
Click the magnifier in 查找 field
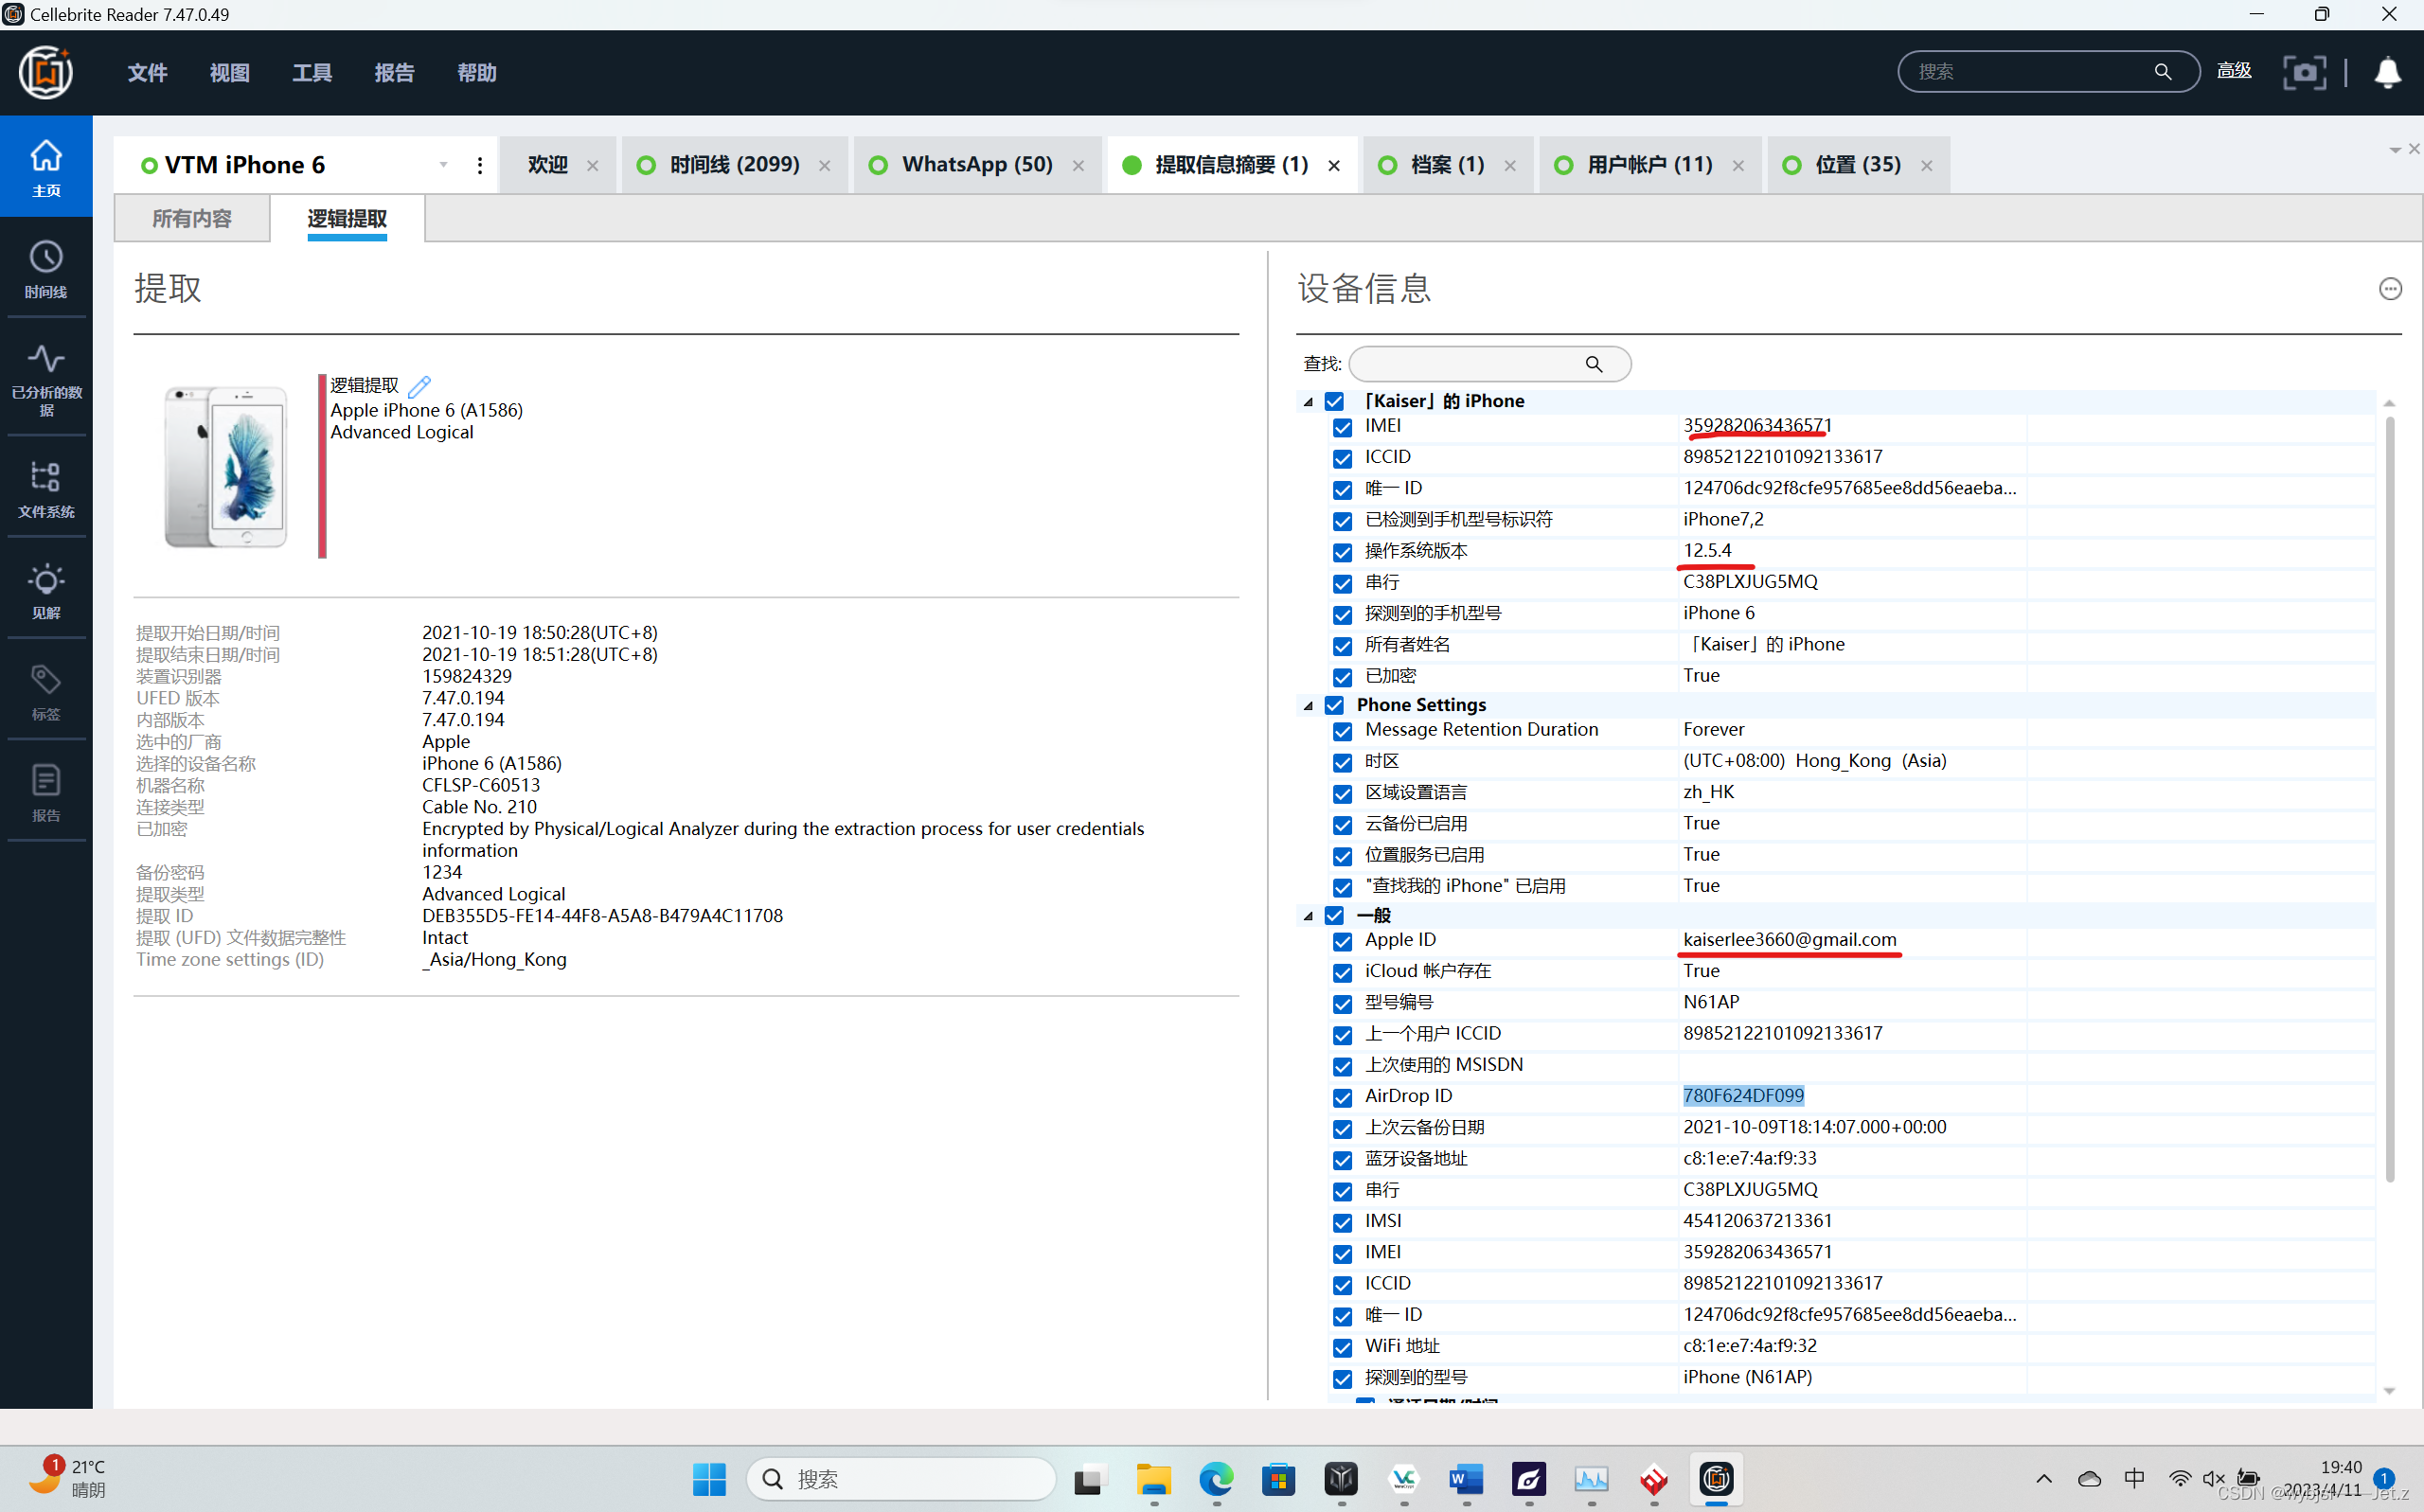coord(1594,364)
